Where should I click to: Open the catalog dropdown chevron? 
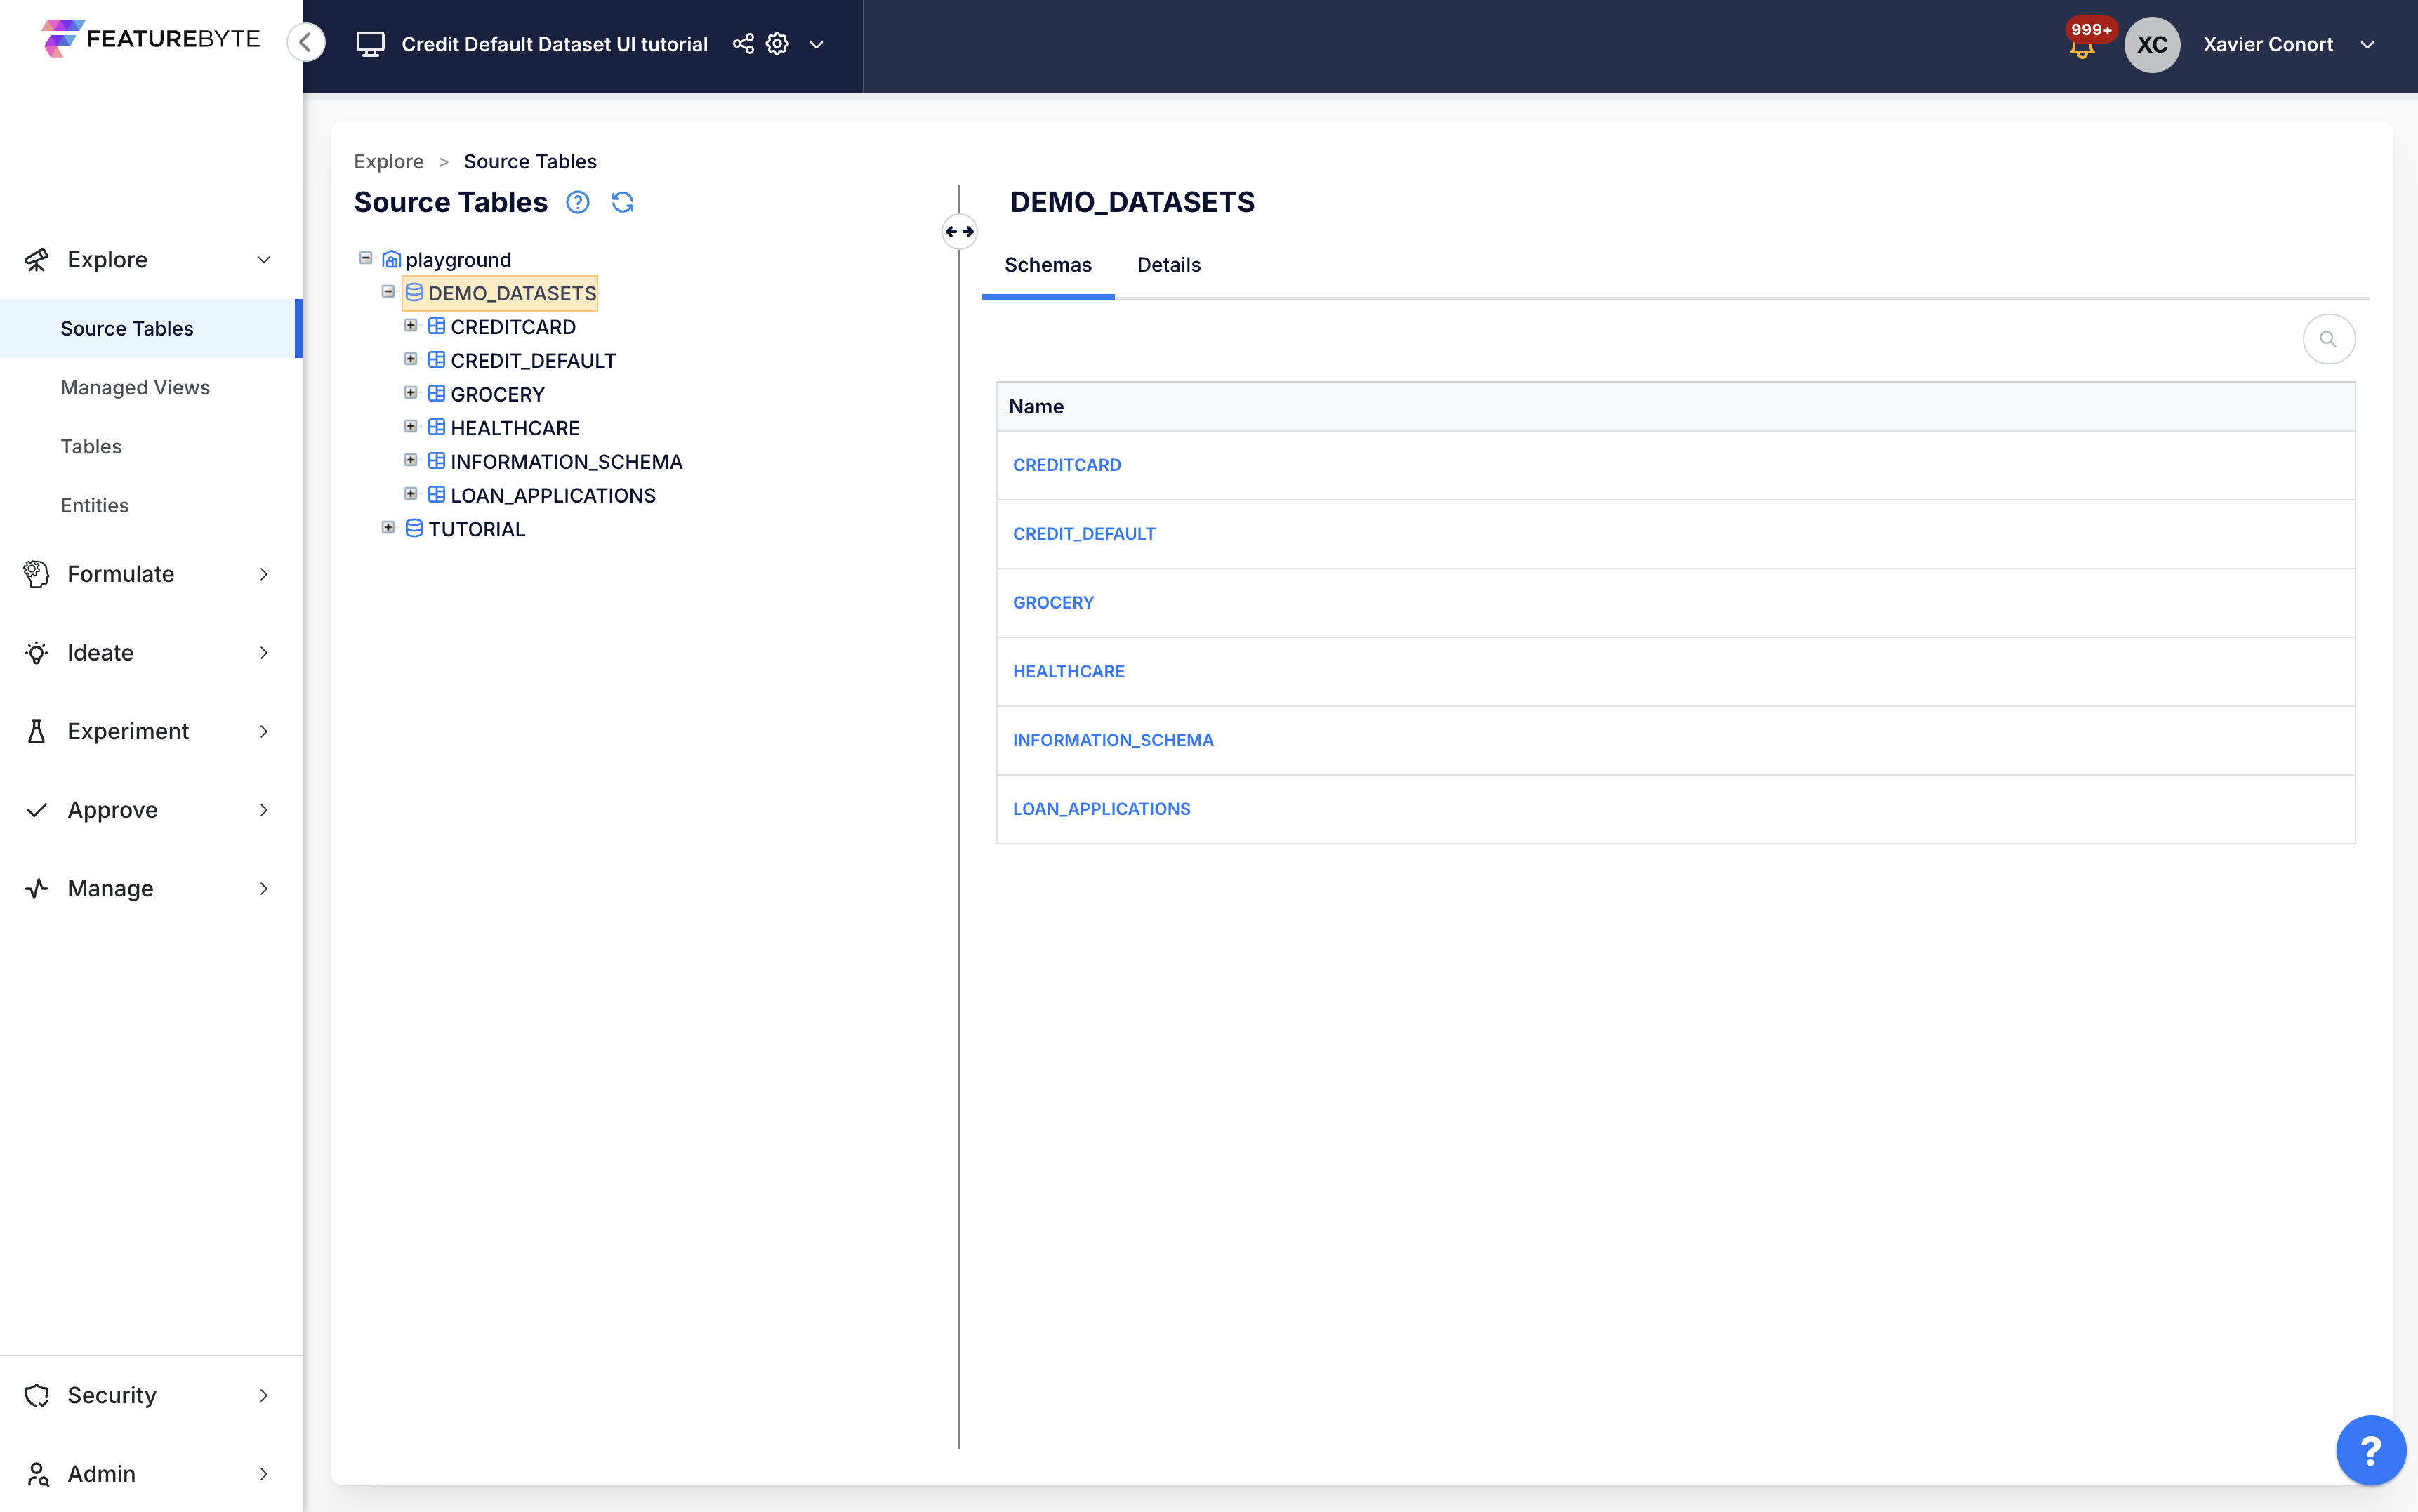(816, 44)
